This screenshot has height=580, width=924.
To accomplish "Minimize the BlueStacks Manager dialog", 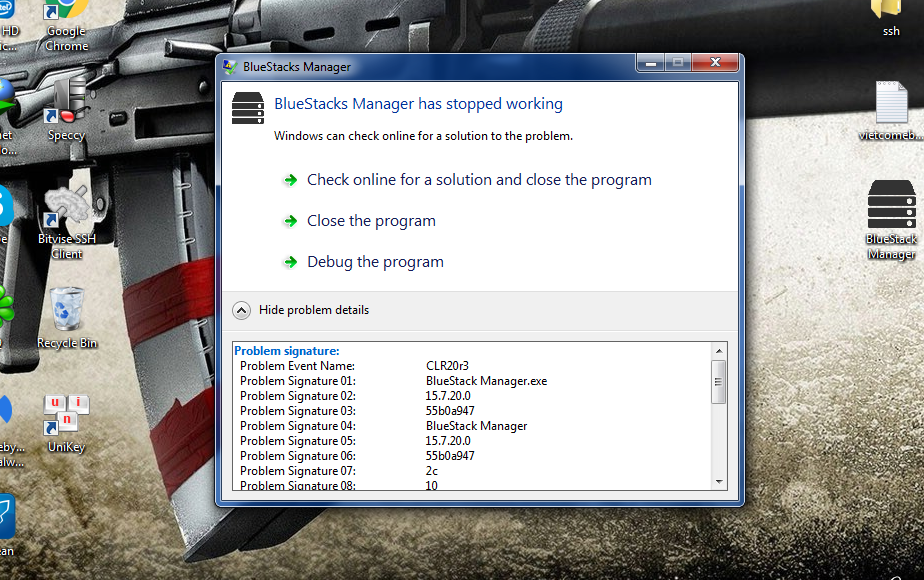I will [651, 62].
